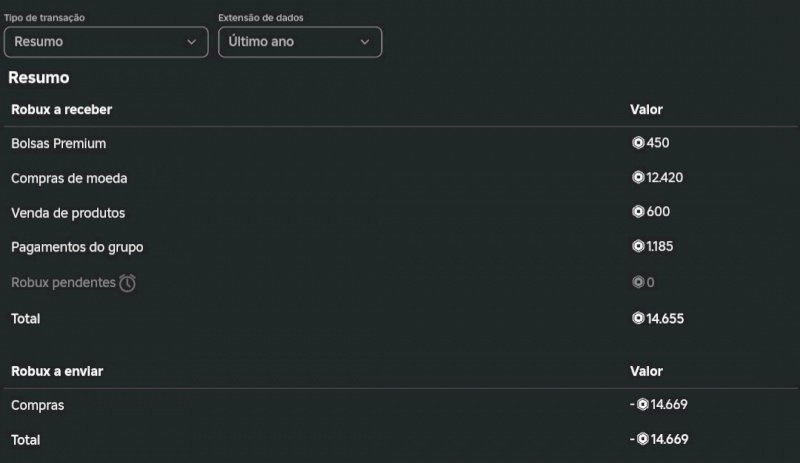Click the Robux icon beside the sending total
Viewport: 800px width, 463px height.
(x=642, y=439)
